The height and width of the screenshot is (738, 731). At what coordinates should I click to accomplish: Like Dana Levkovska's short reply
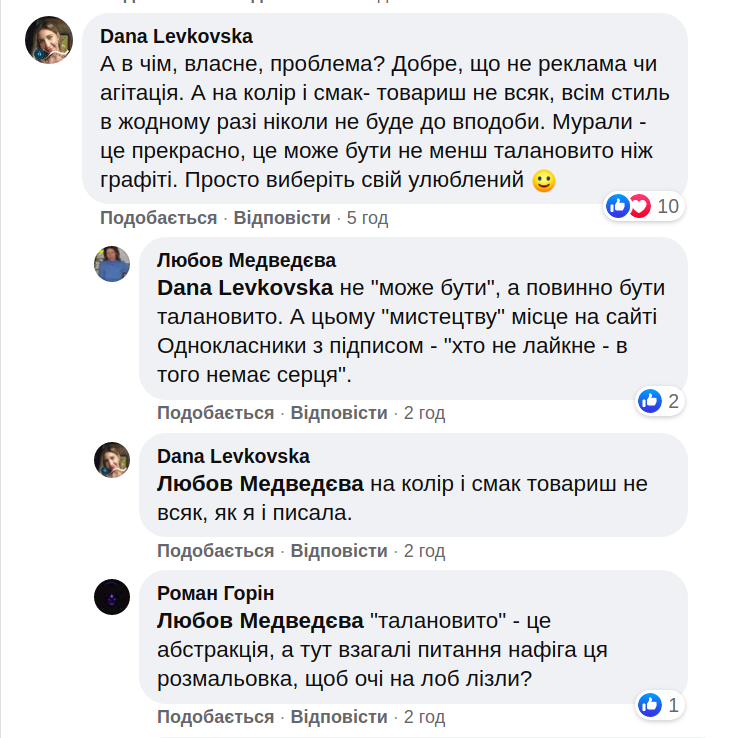click(215, 551)
